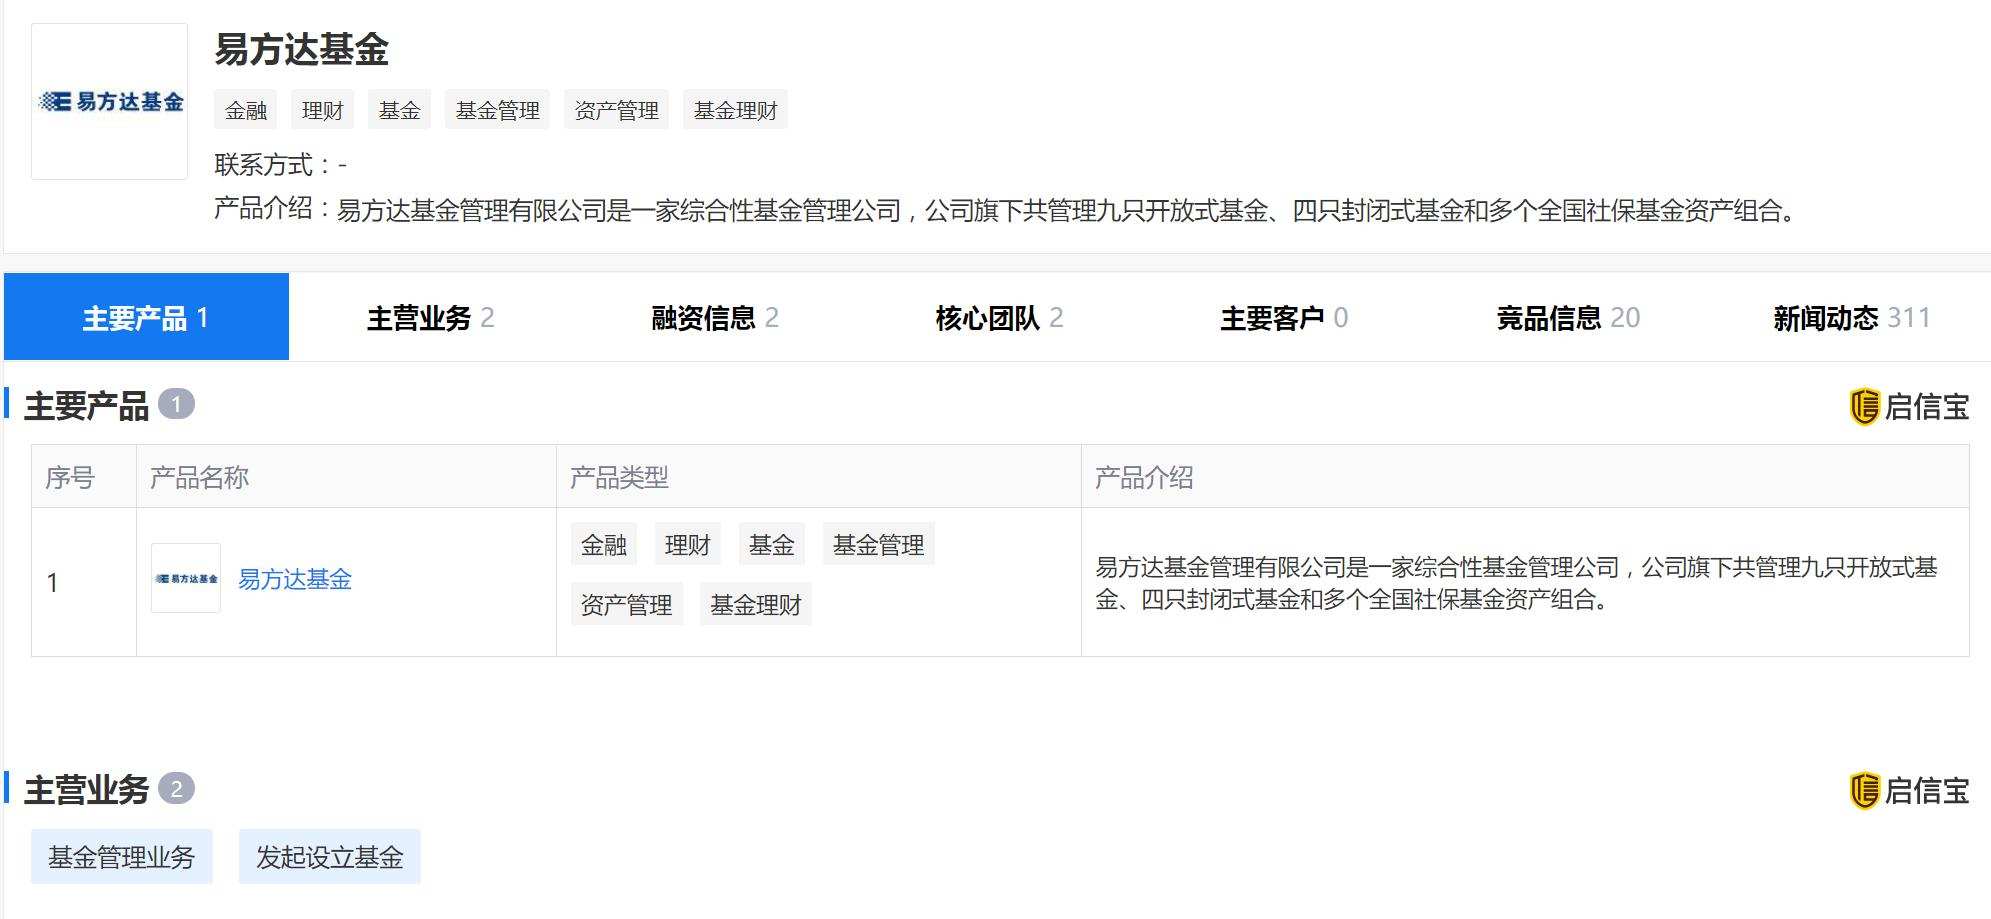Viewport: 1991px width, 919px height.
Task: Click the 启信宝 logo beside the 主营业务 heading
Action: click(1909, 791)
